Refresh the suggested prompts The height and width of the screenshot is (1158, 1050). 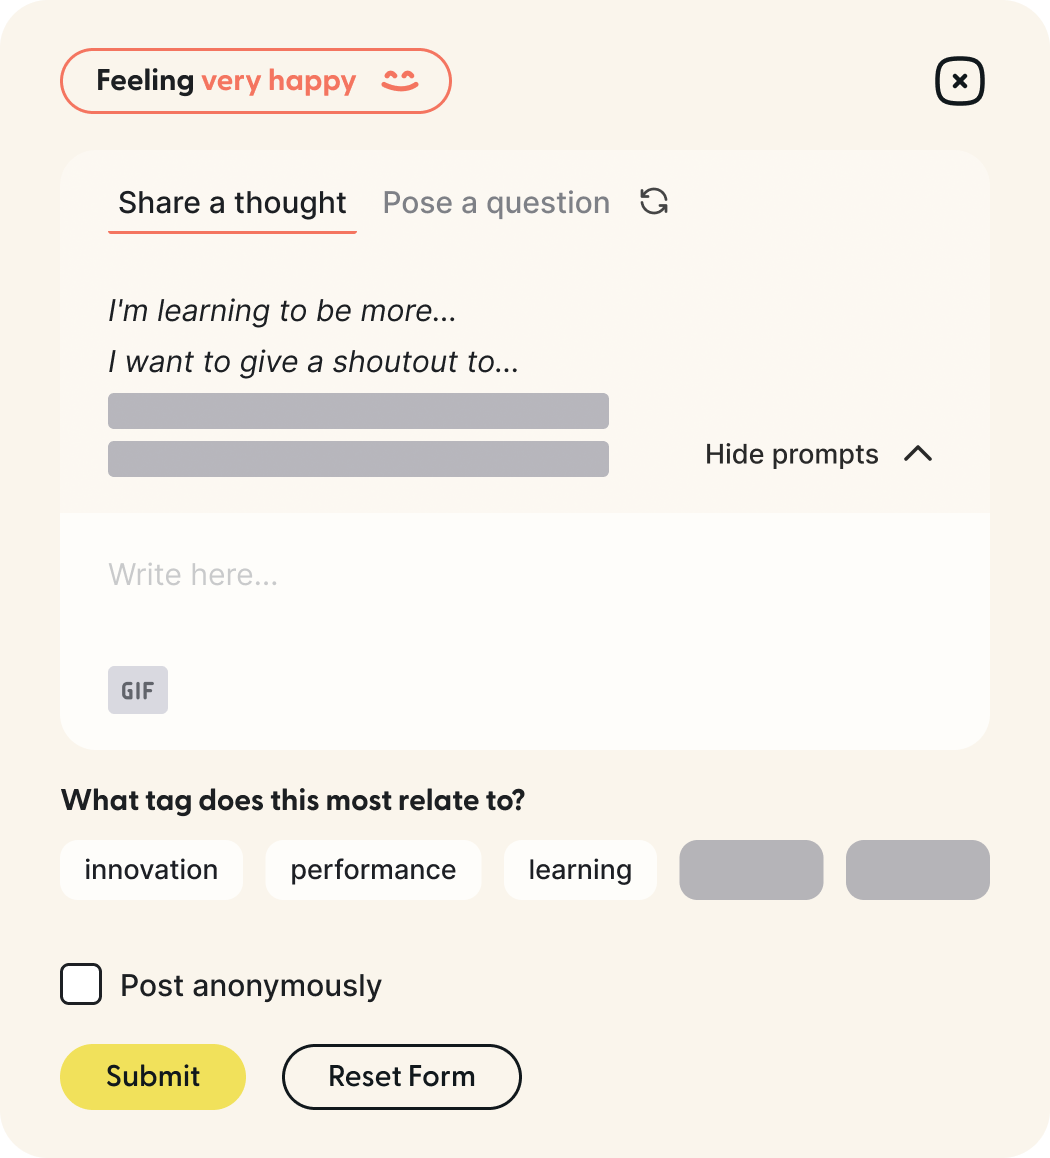[654, 202]
